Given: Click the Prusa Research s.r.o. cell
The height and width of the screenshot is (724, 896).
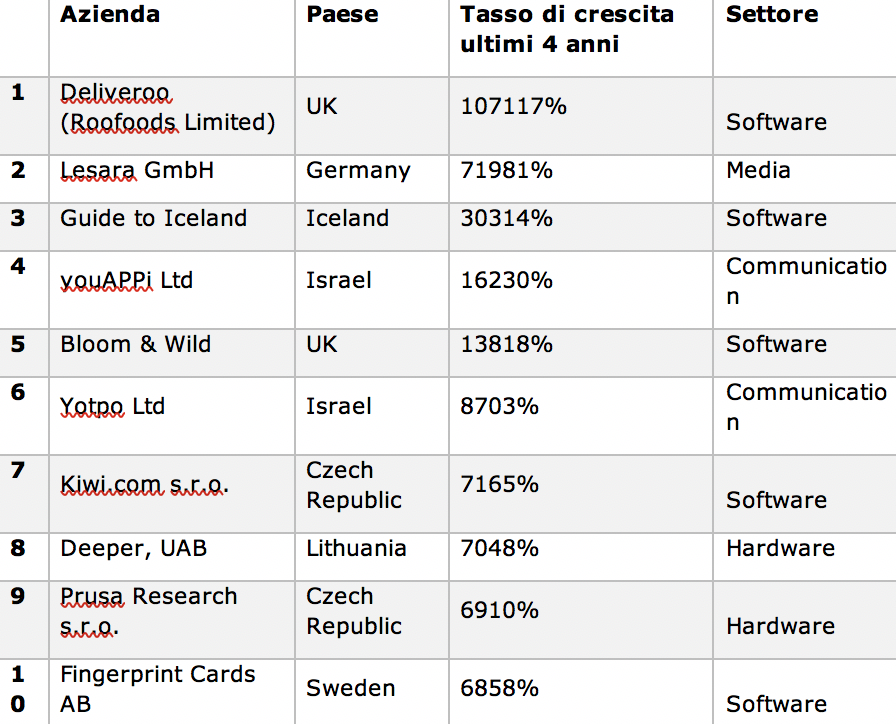Looking at the screenshot, I should pos(148,611).
